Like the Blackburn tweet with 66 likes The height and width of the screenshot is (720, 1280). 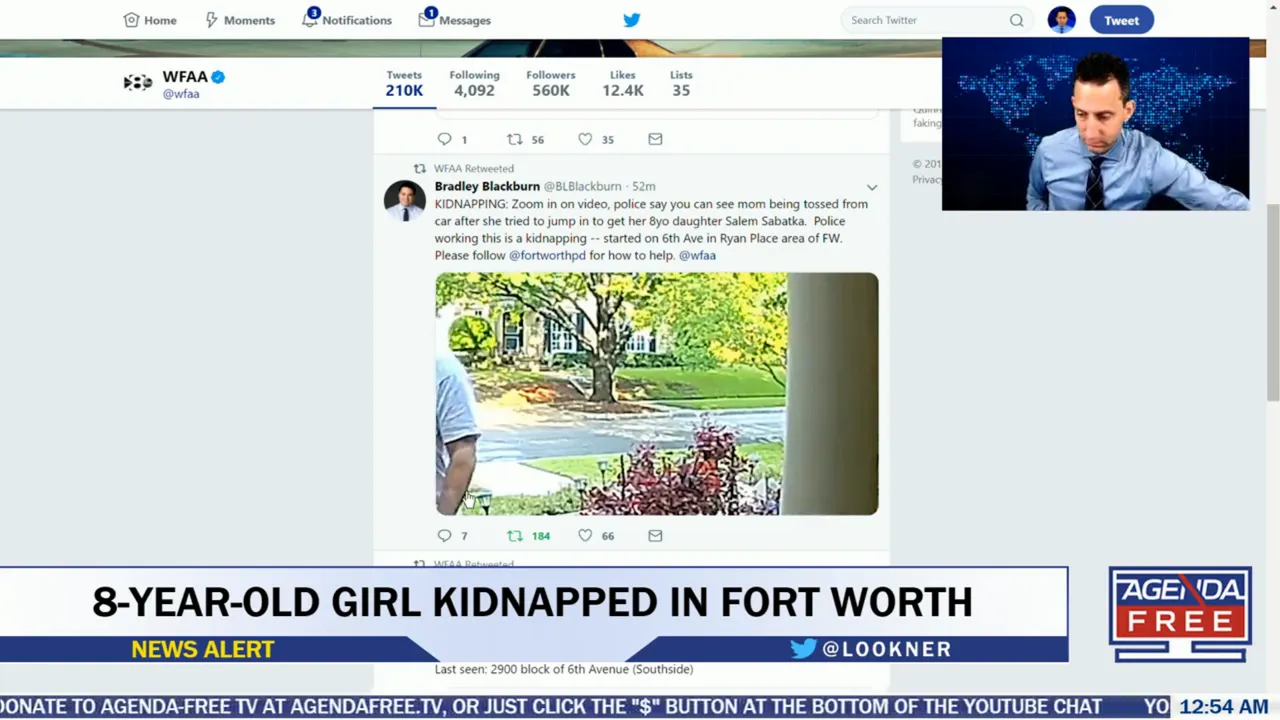pos(596,536)
